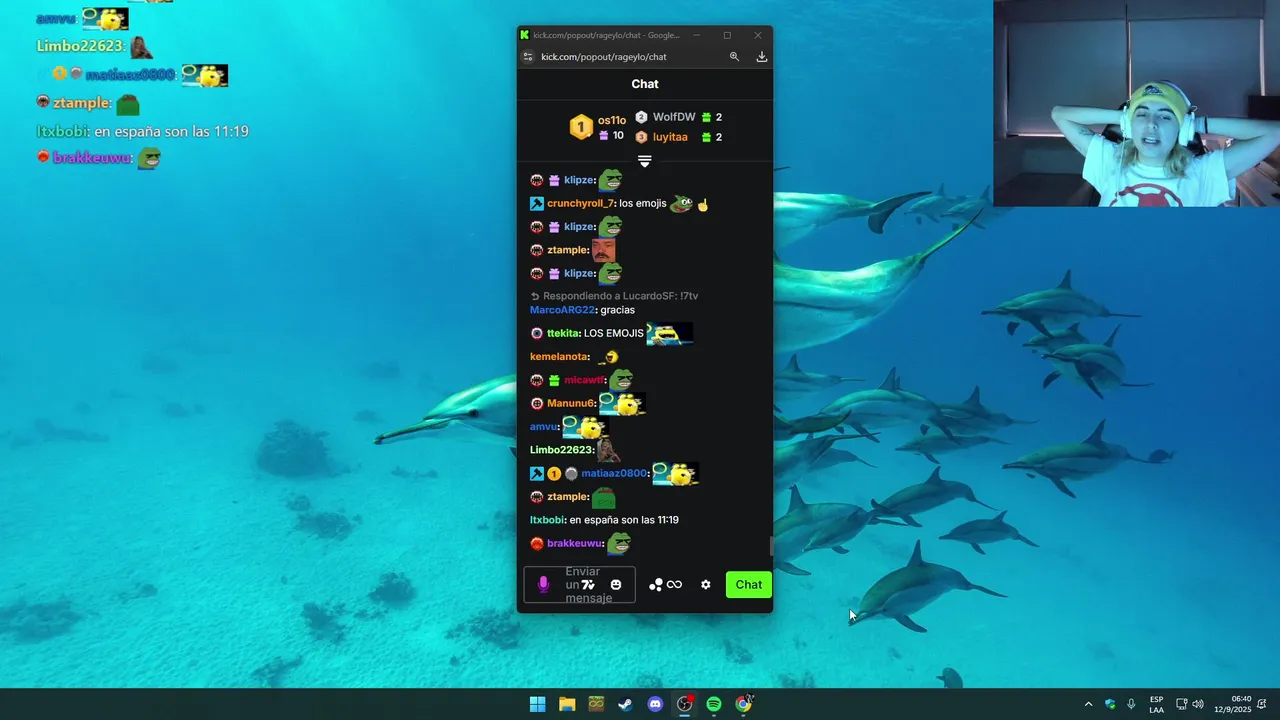The image size is (1280, 720).
Task: Click 'en españa son las 11:19' in chat window
Action: (624, 520)
